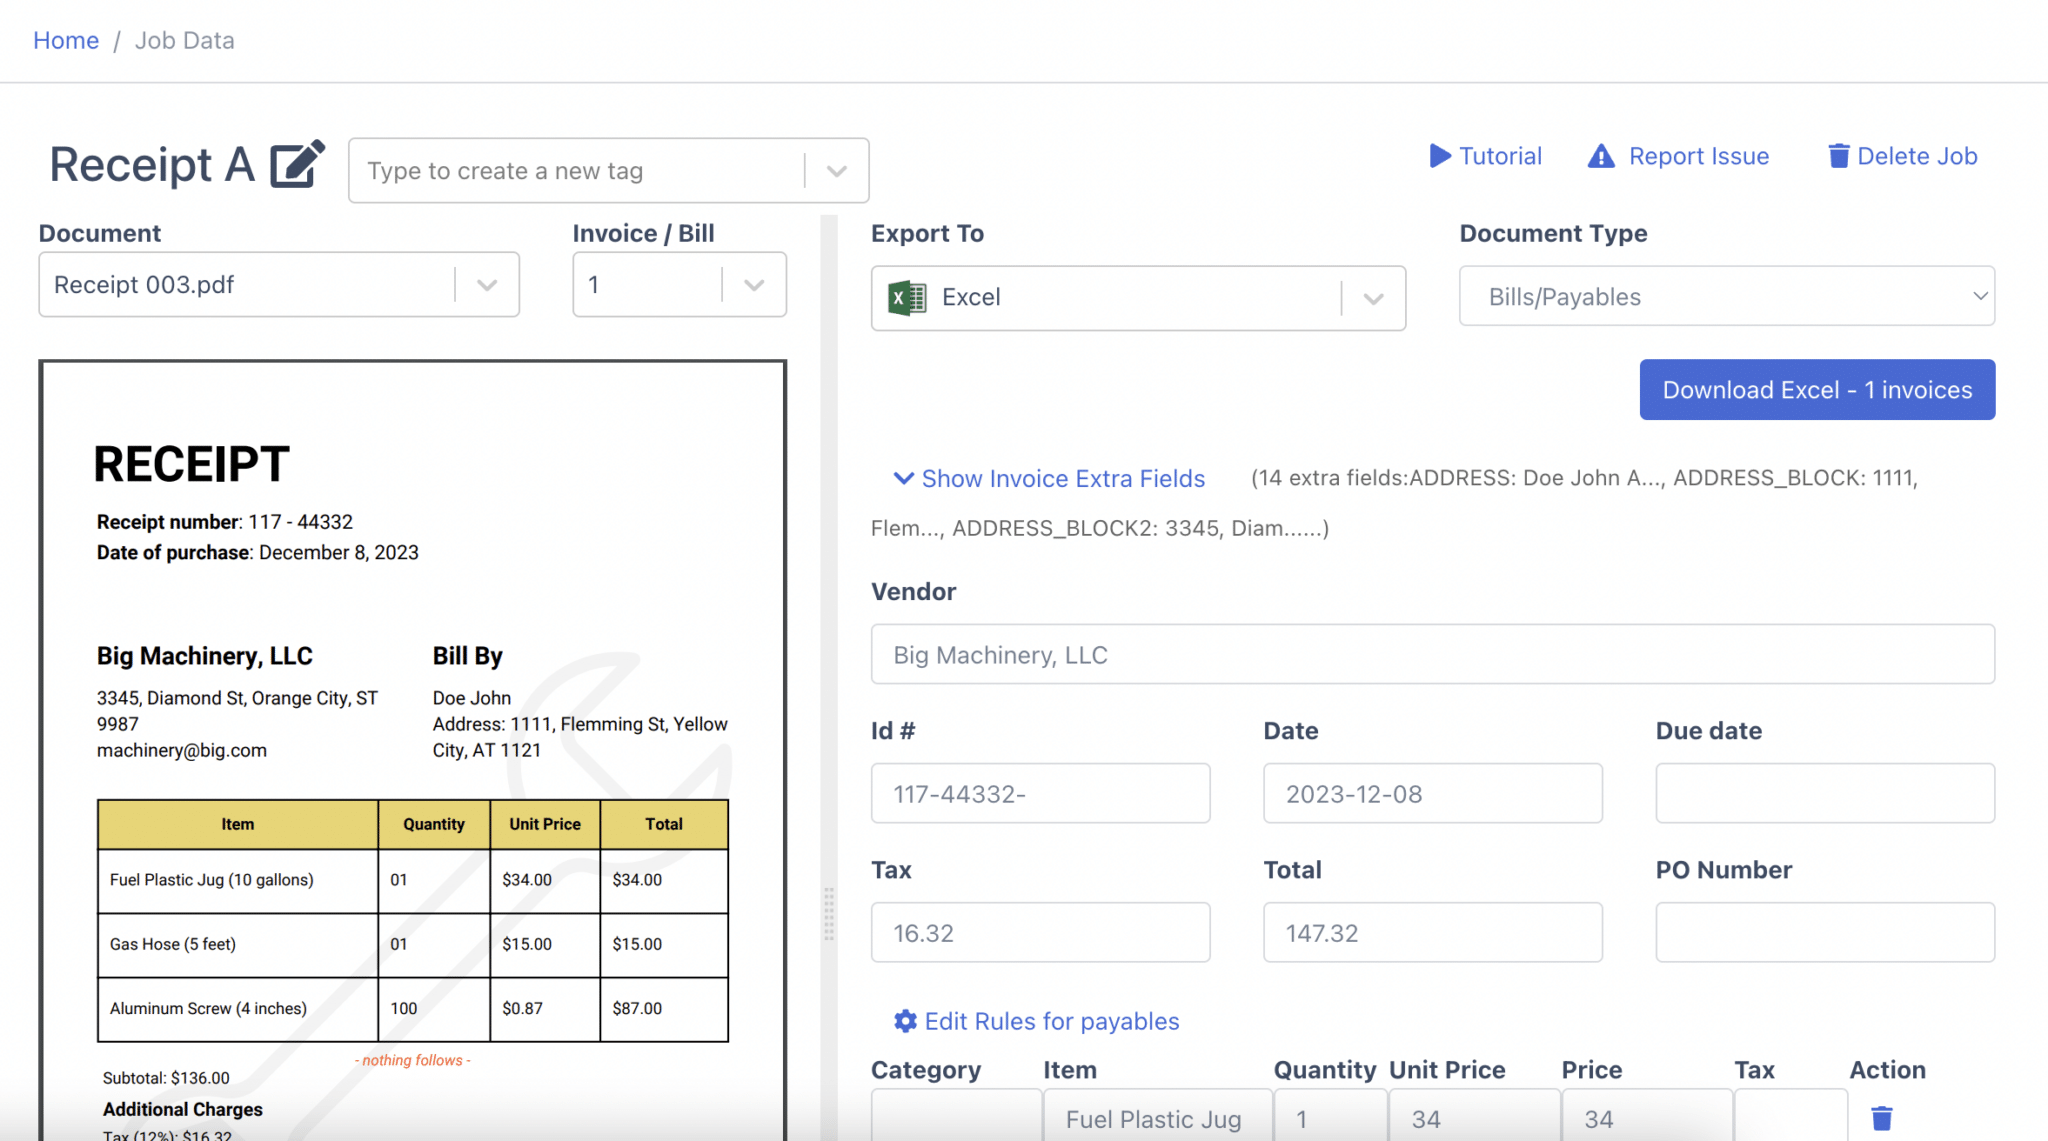Click the Report Issue alert icon
2048x1141 pixels.
click(1600, 156)
